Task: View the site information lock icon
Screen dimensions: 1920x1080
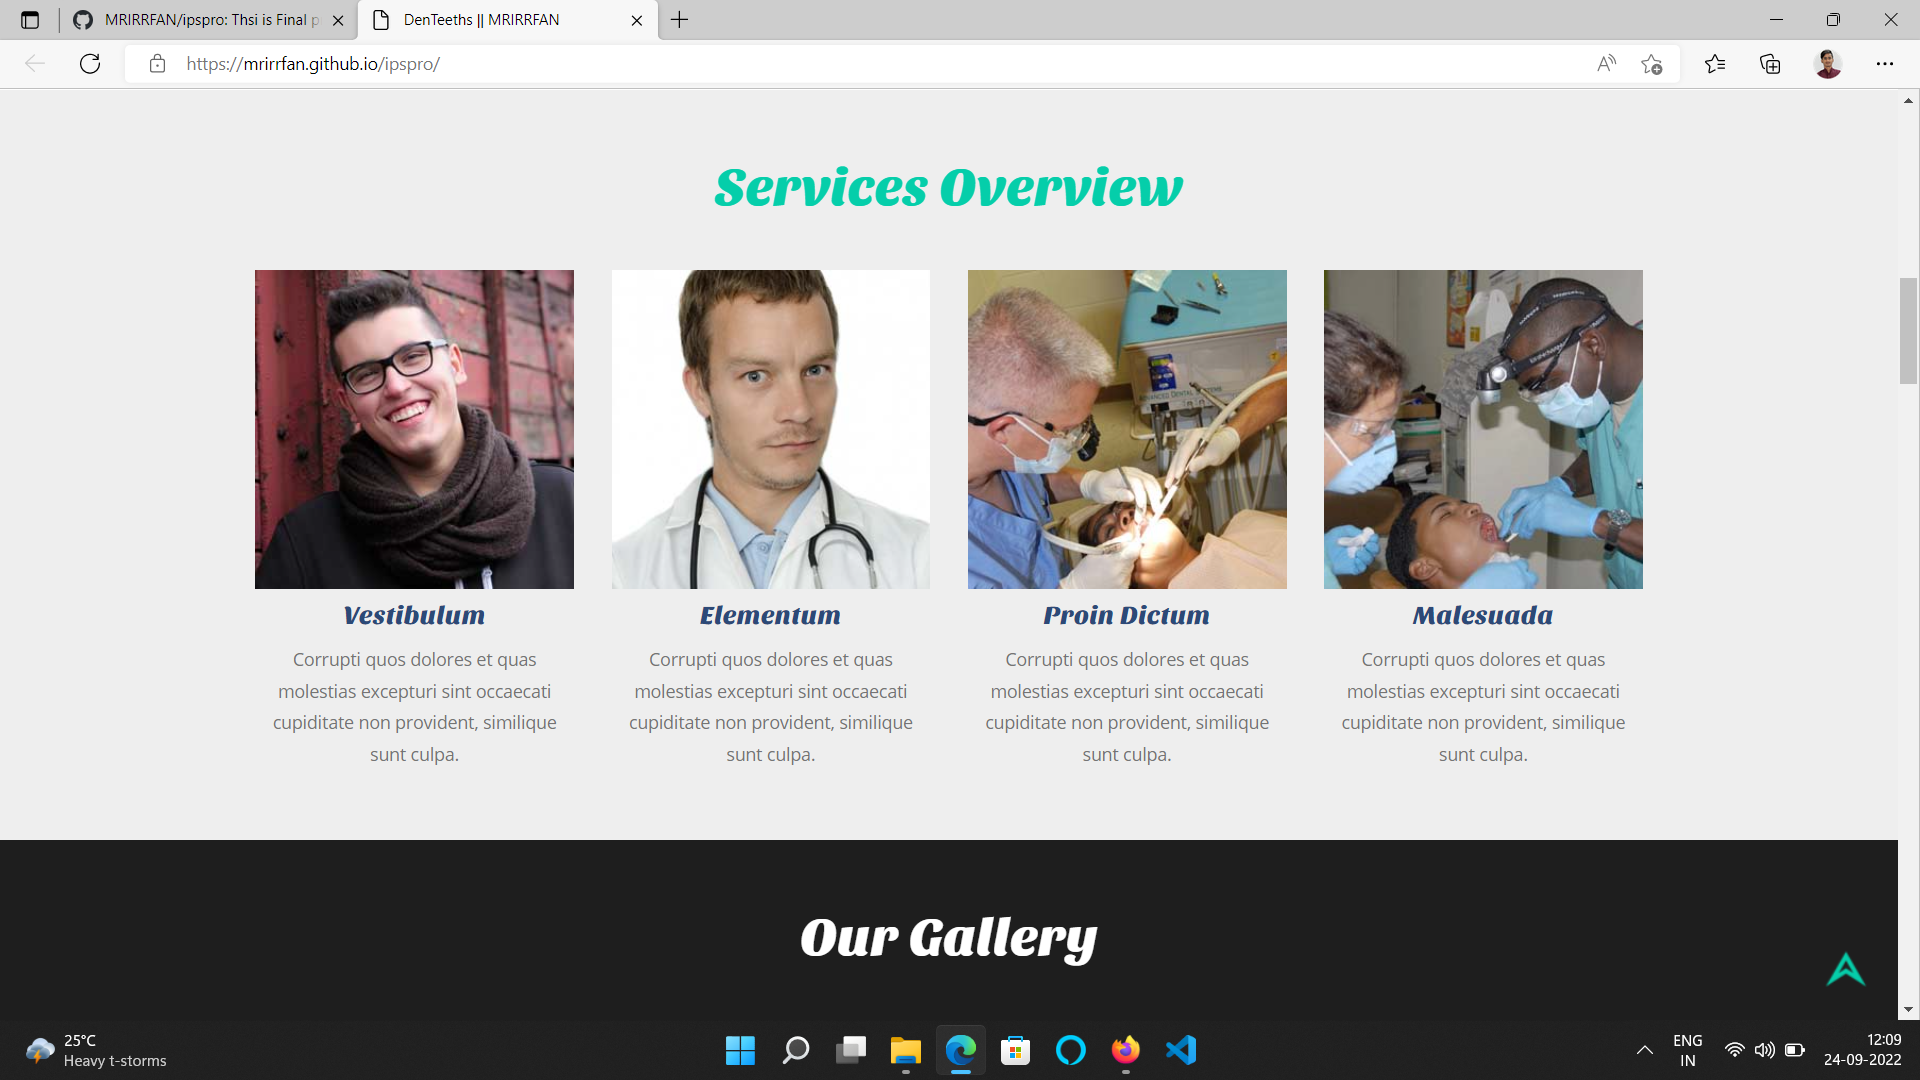Action: 157,64
